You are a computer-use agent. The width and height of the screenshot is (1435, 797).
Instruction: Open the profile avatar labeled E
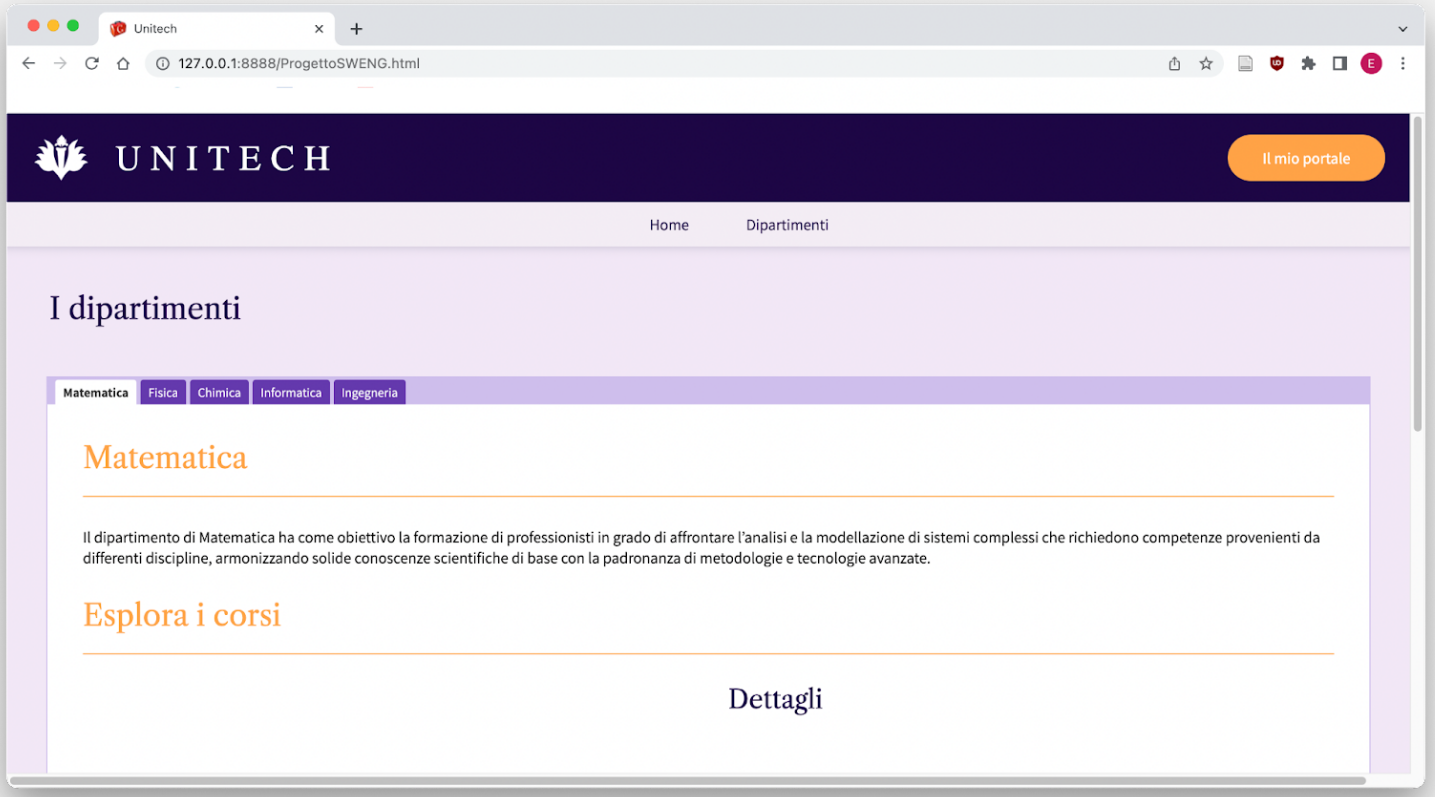tap(1371, 63)
